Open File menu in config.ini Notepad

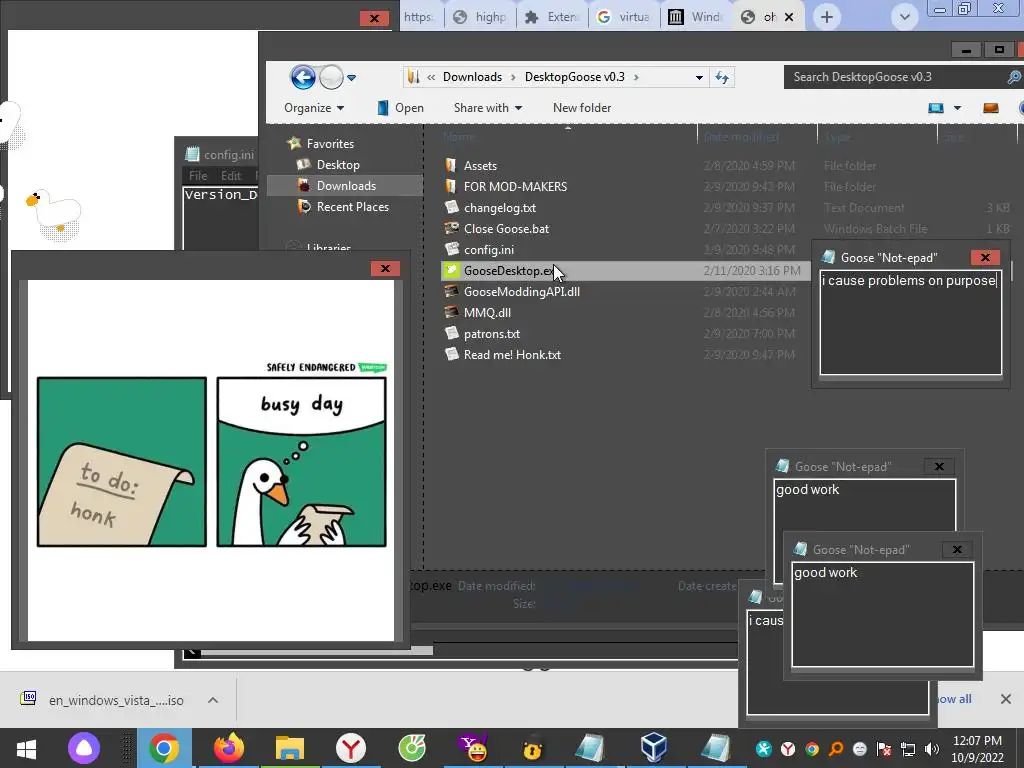(x=198, y=176)
